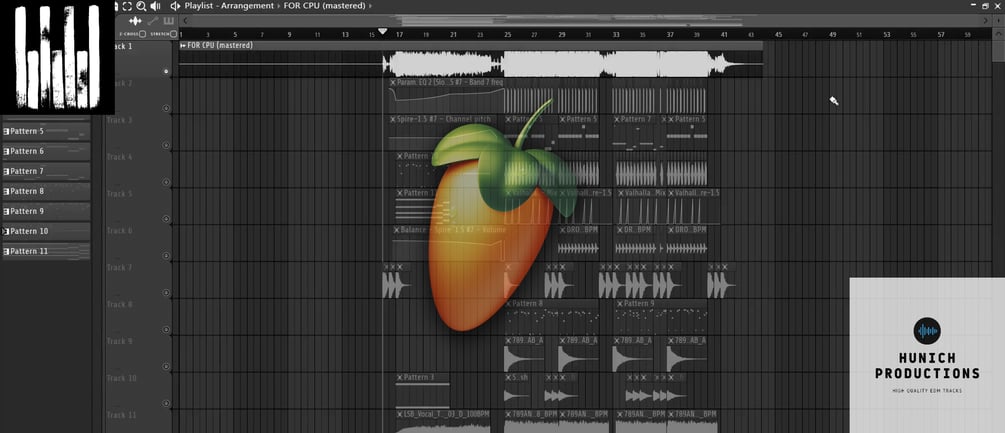The image size is (1005, 433).
Task: Toggle the Track 10 mute switch
Action: [167, 404]
